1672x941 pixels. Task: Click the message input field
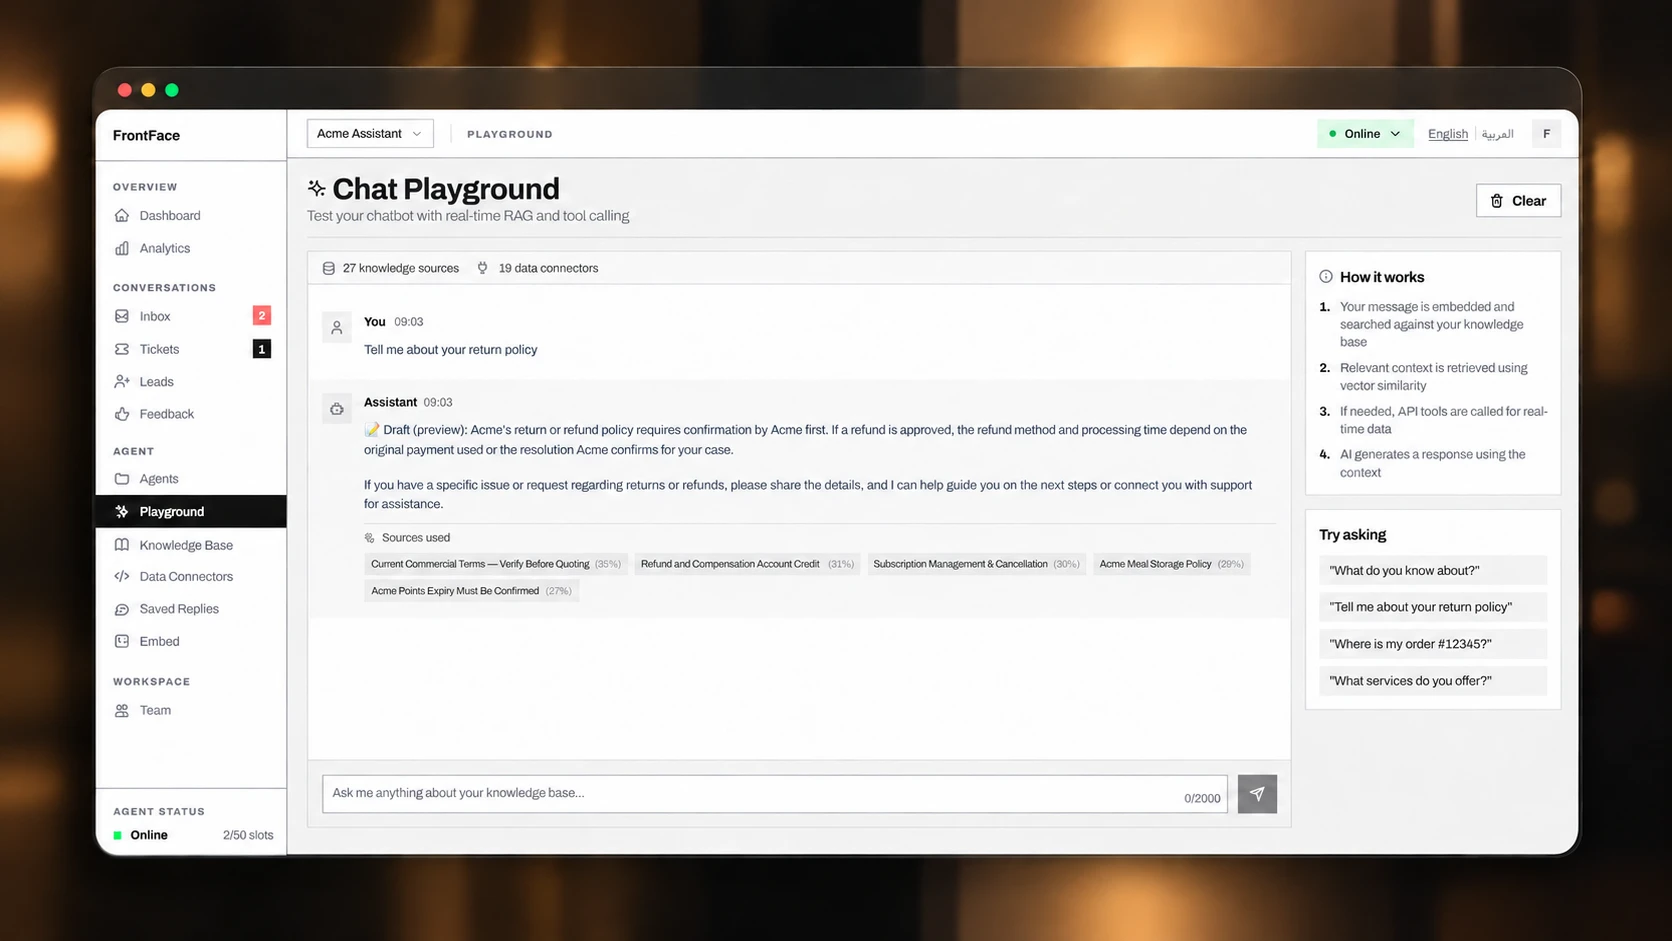(775, 794)
